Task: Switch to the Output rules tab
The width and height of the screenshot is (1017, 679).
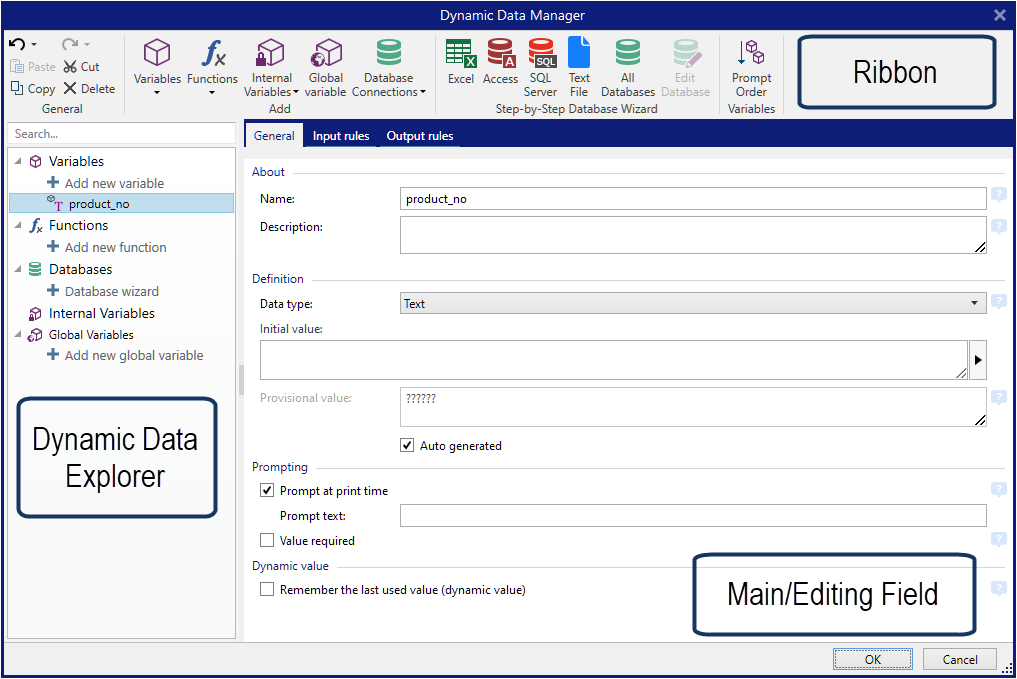Action: (419, 136)
